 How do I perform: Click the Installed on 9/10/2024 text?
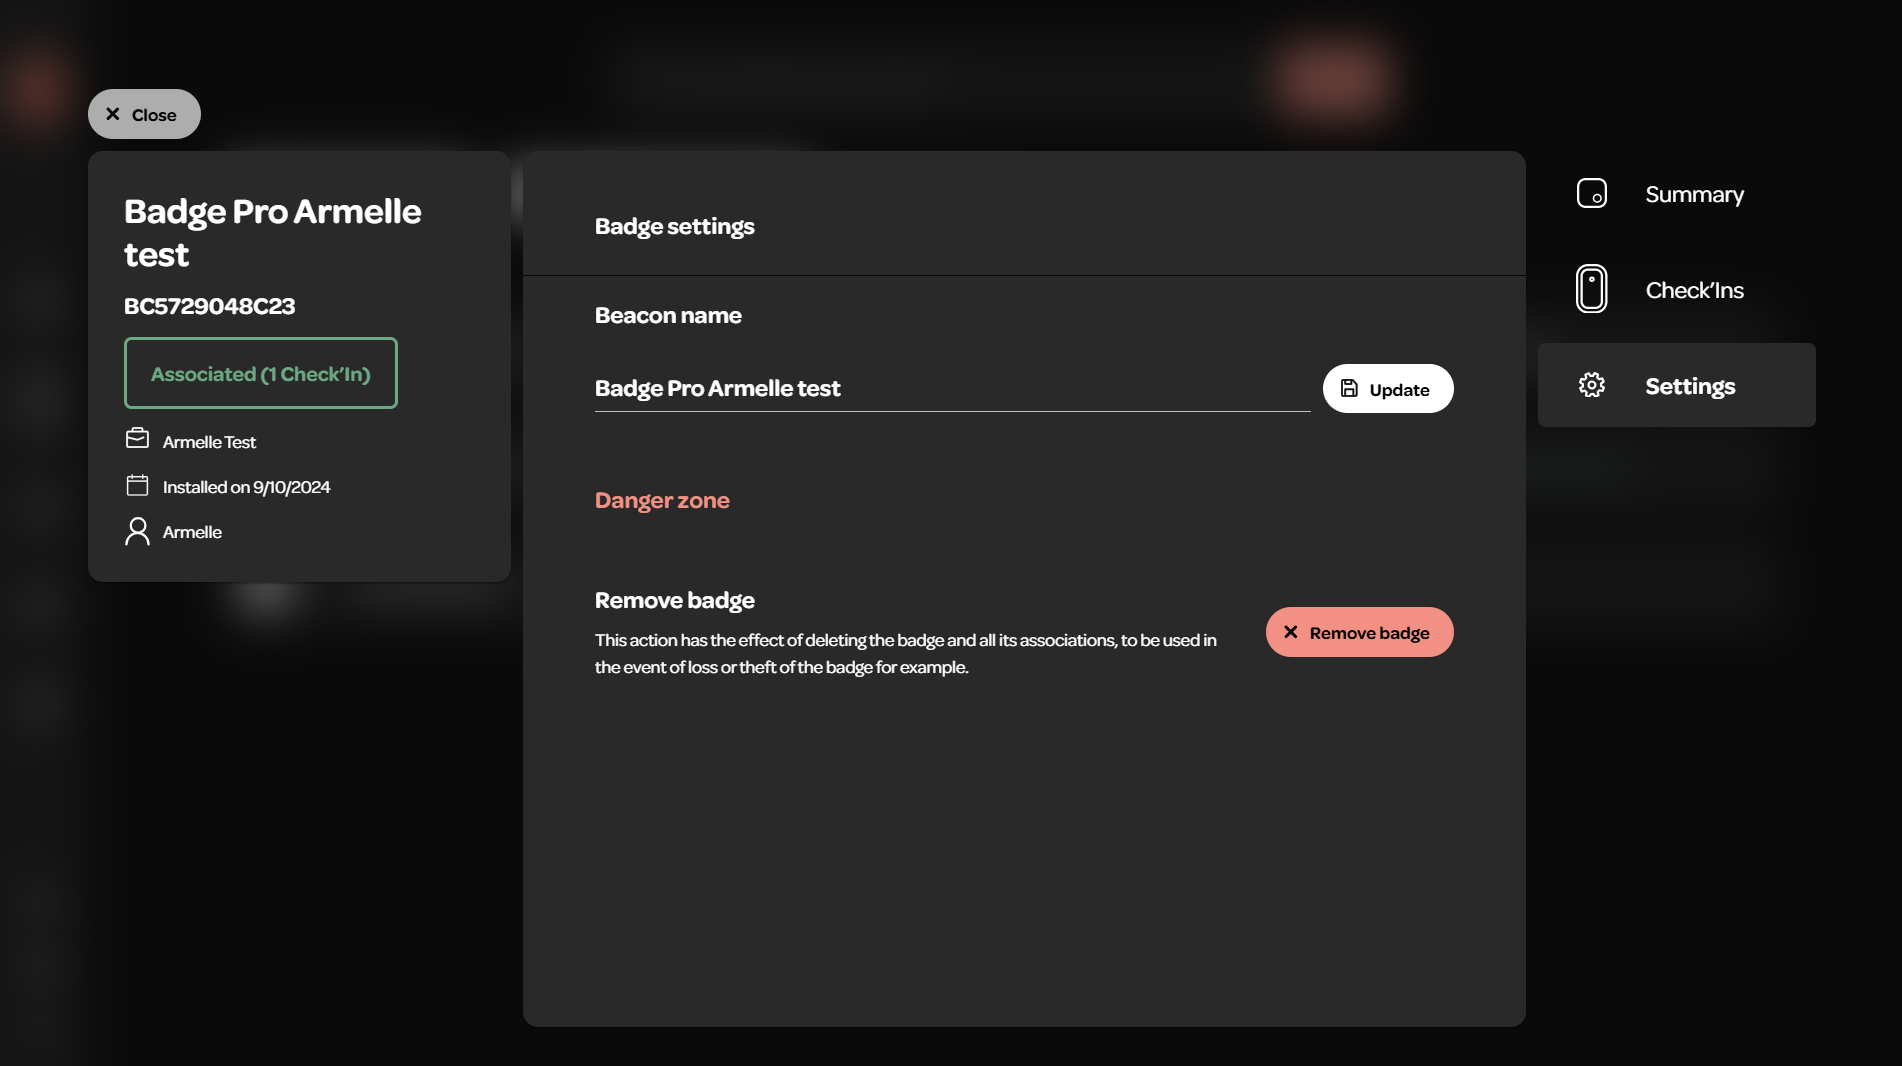click(246, 487)
